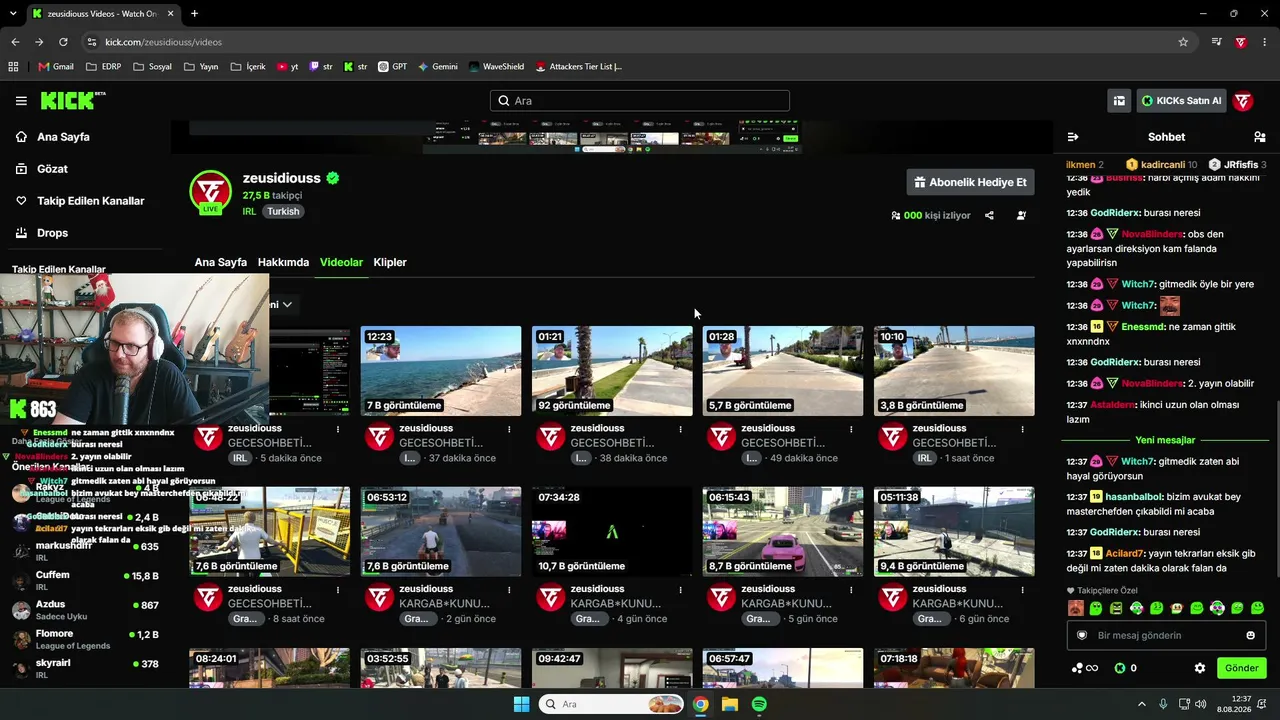Switch to the Ana Sayfa channel tab

(x=220, y=262)
